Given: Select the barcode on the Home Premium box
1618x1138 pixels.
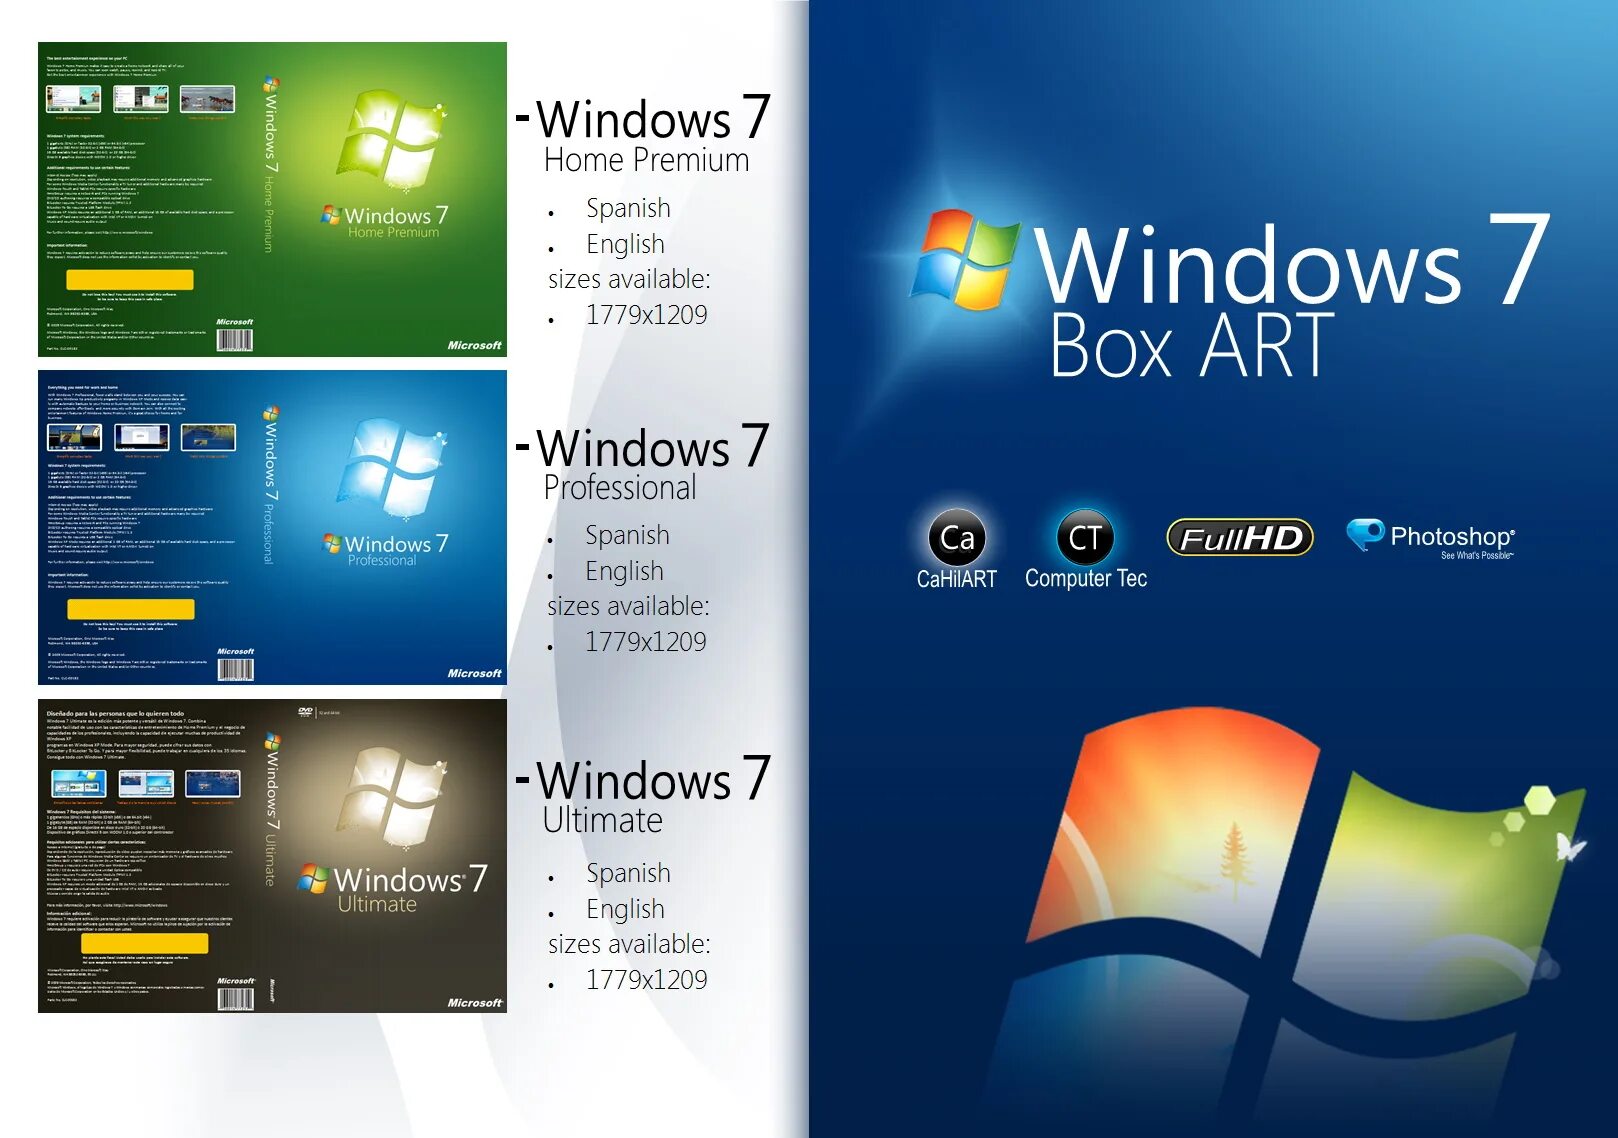Looking at the screenshot, I should coord(235,340).
